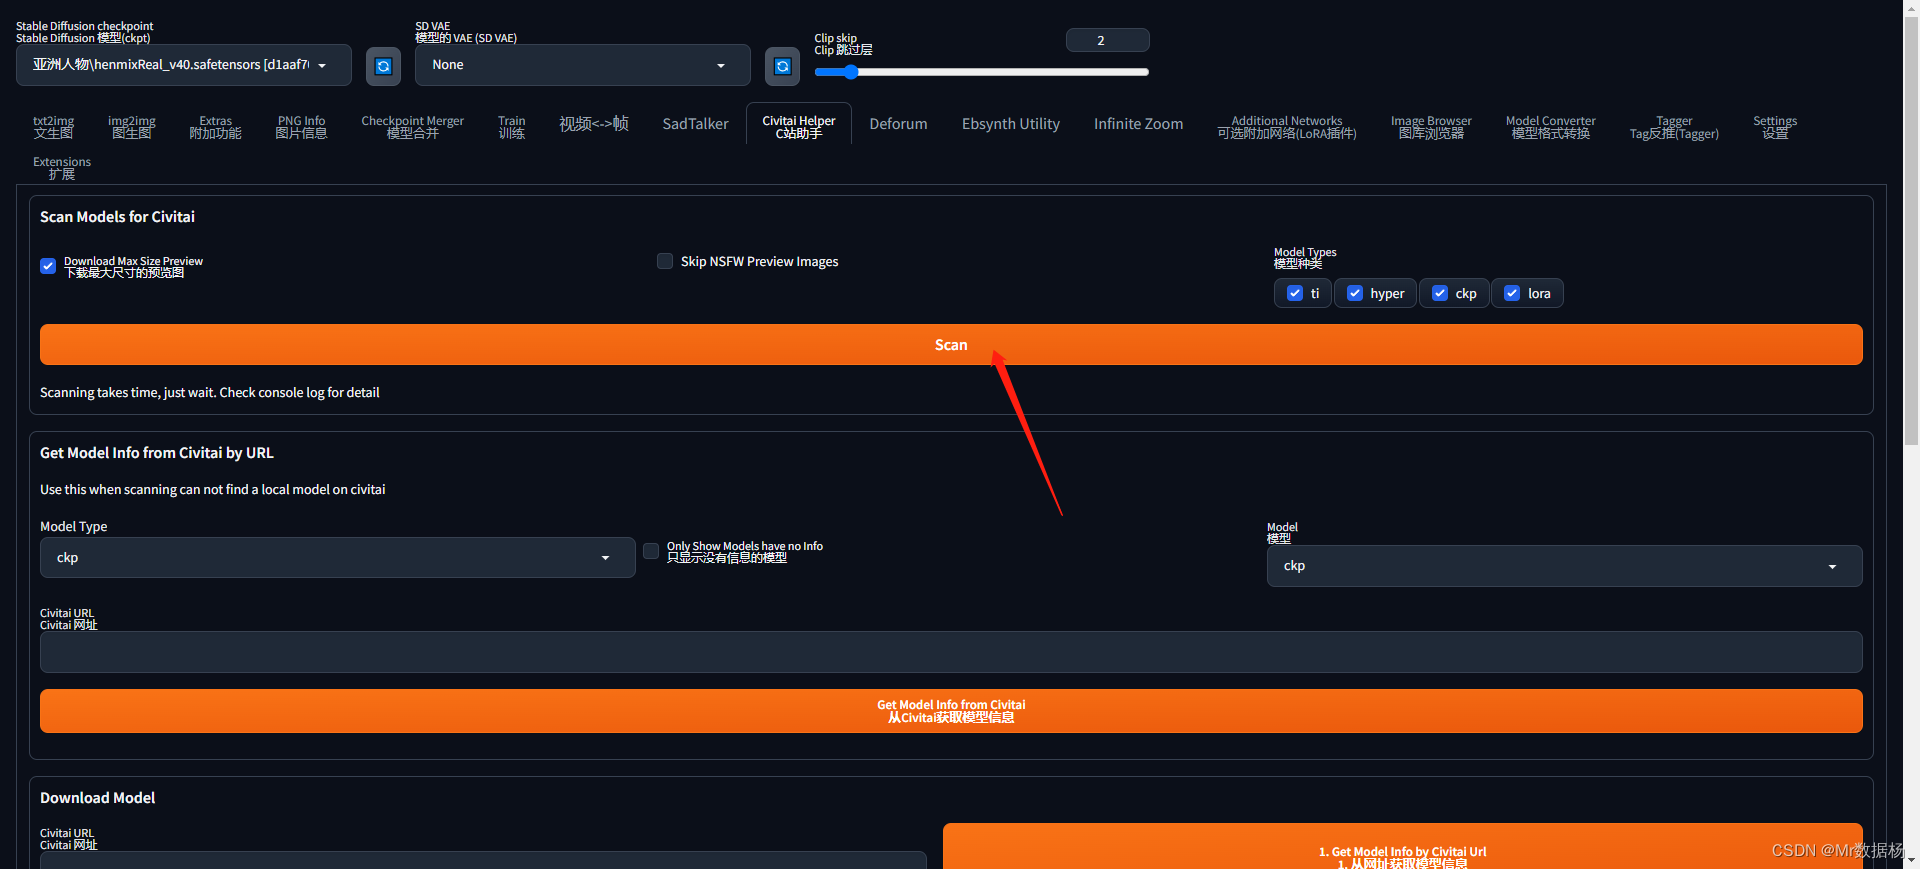1920x869 pixels.
Task: Open the PNG Info tab
Action: coord(301,127)
